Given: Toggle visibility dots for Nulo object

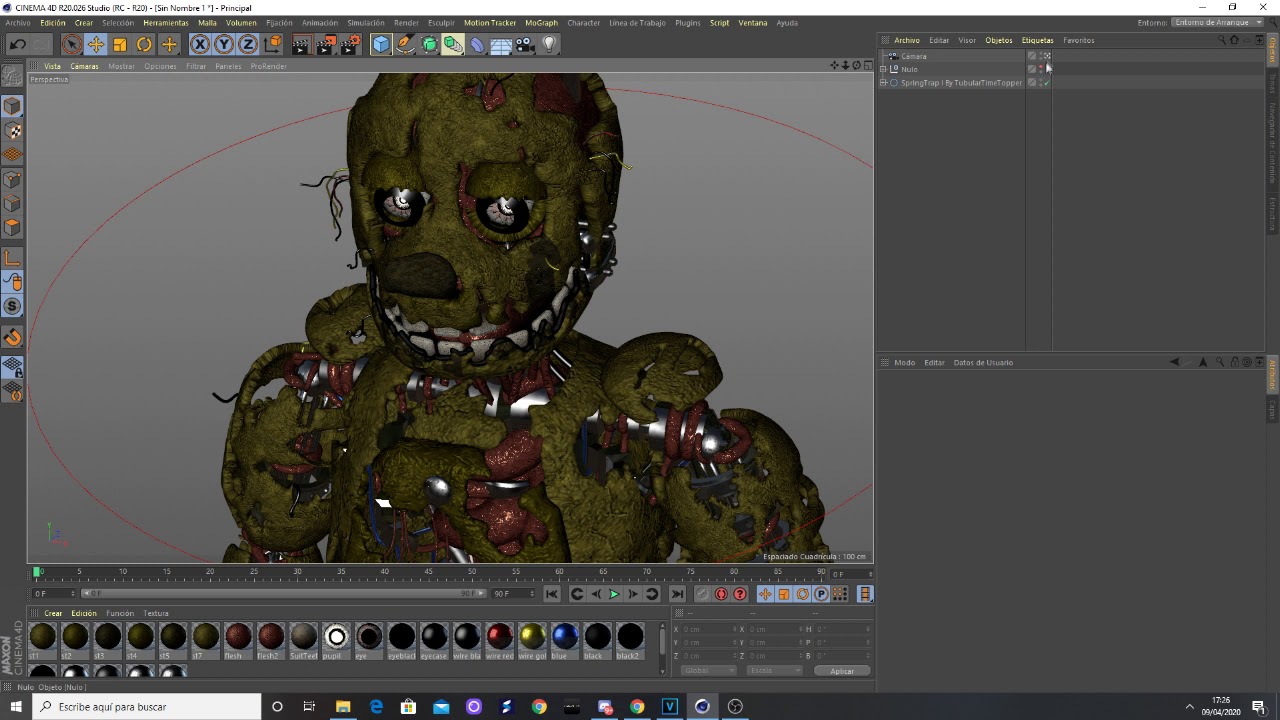Looking at the screenshot, I should click(x=1040, y=69).
